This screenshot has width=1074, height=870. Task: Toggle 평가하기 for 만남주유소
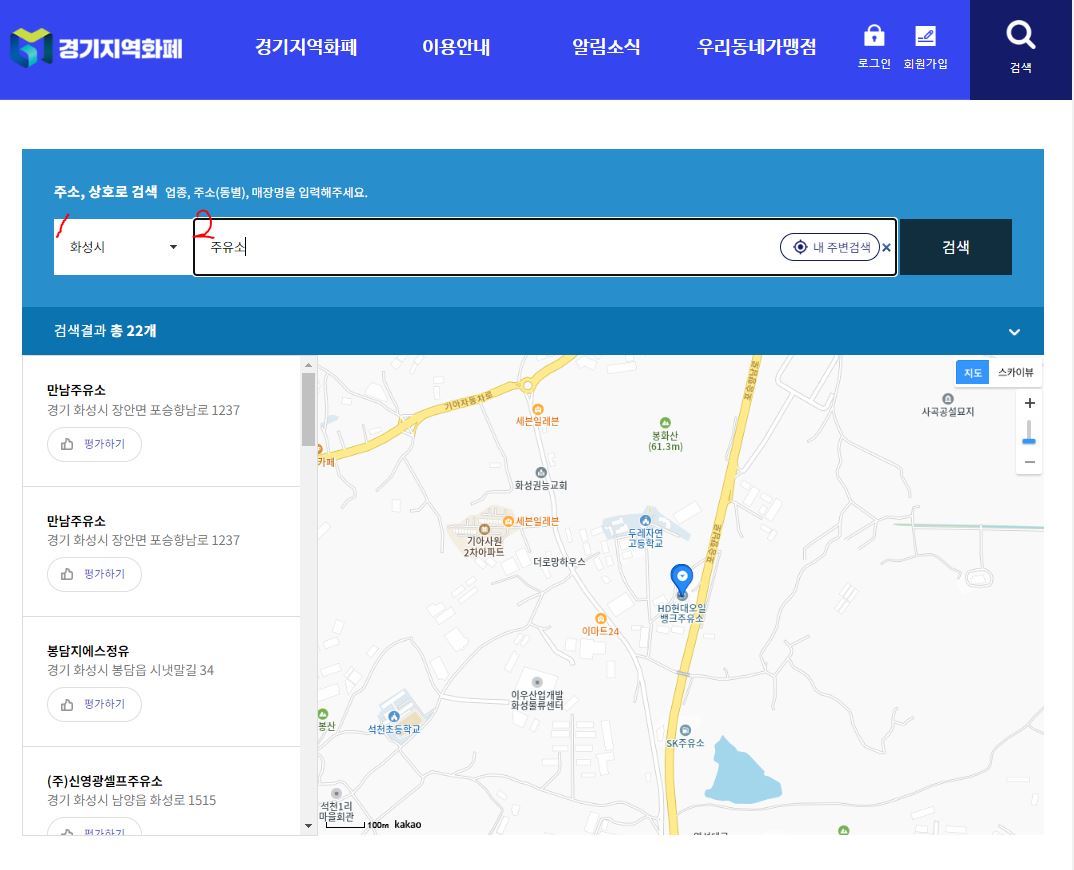[x=94, y=444]
